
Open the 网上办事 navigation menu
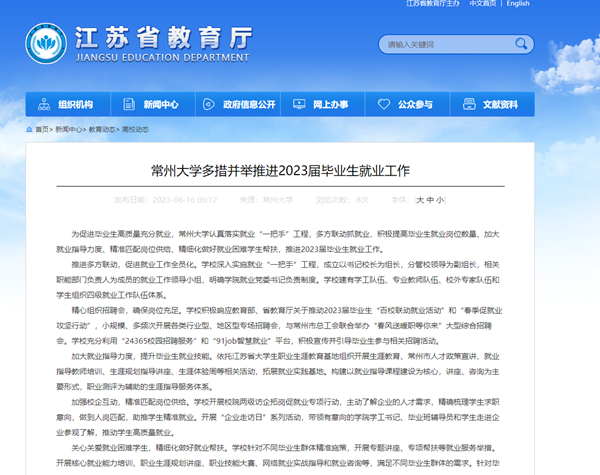(x=329, y=104)
